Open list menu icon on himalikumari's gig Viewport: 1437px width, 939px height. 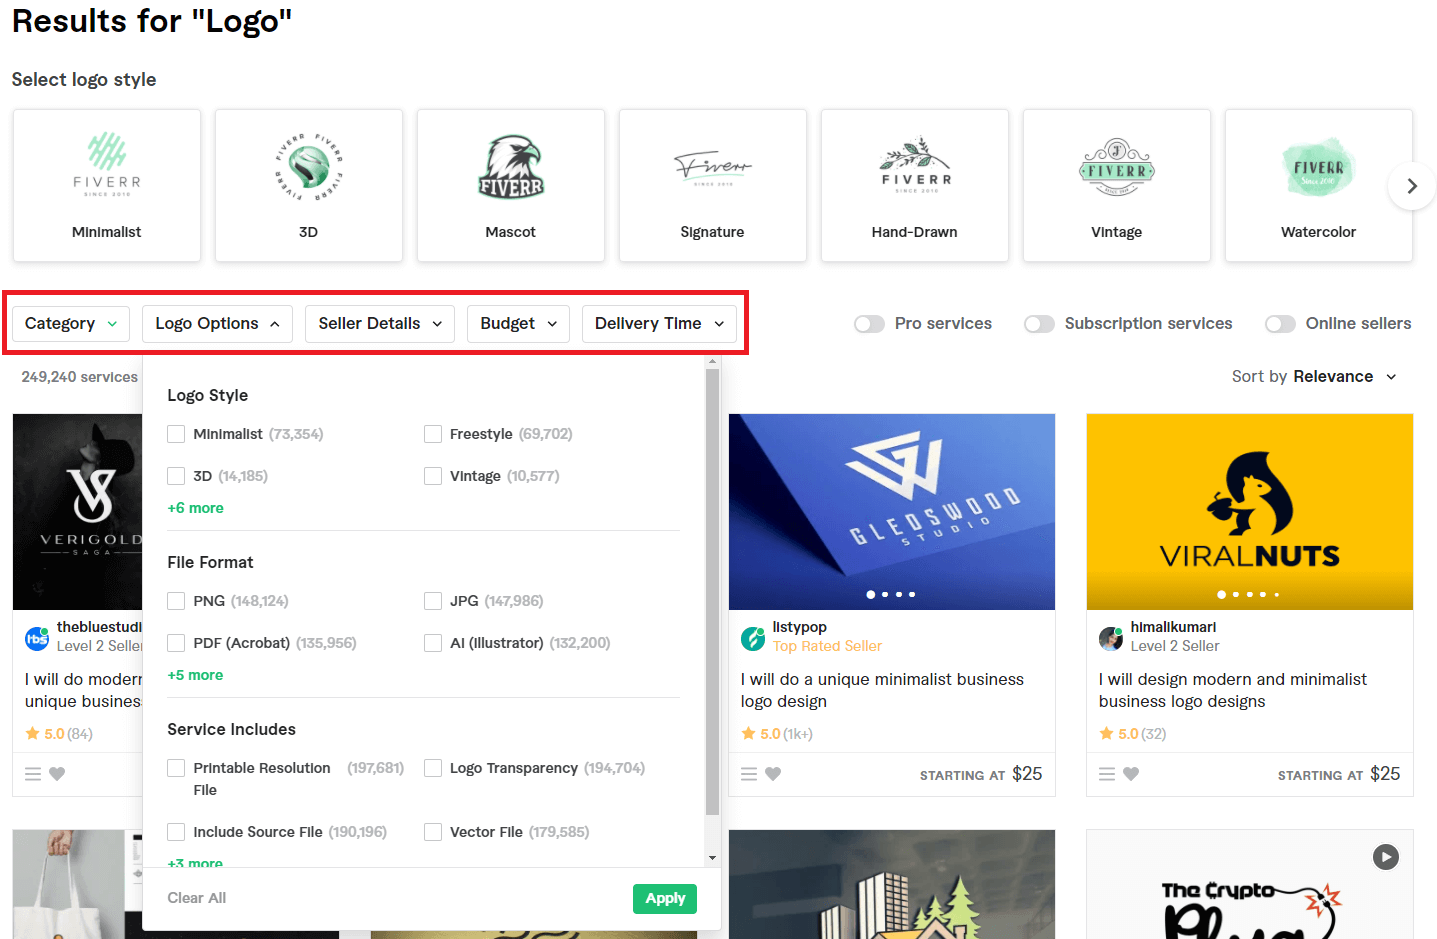coord(1107,774)
